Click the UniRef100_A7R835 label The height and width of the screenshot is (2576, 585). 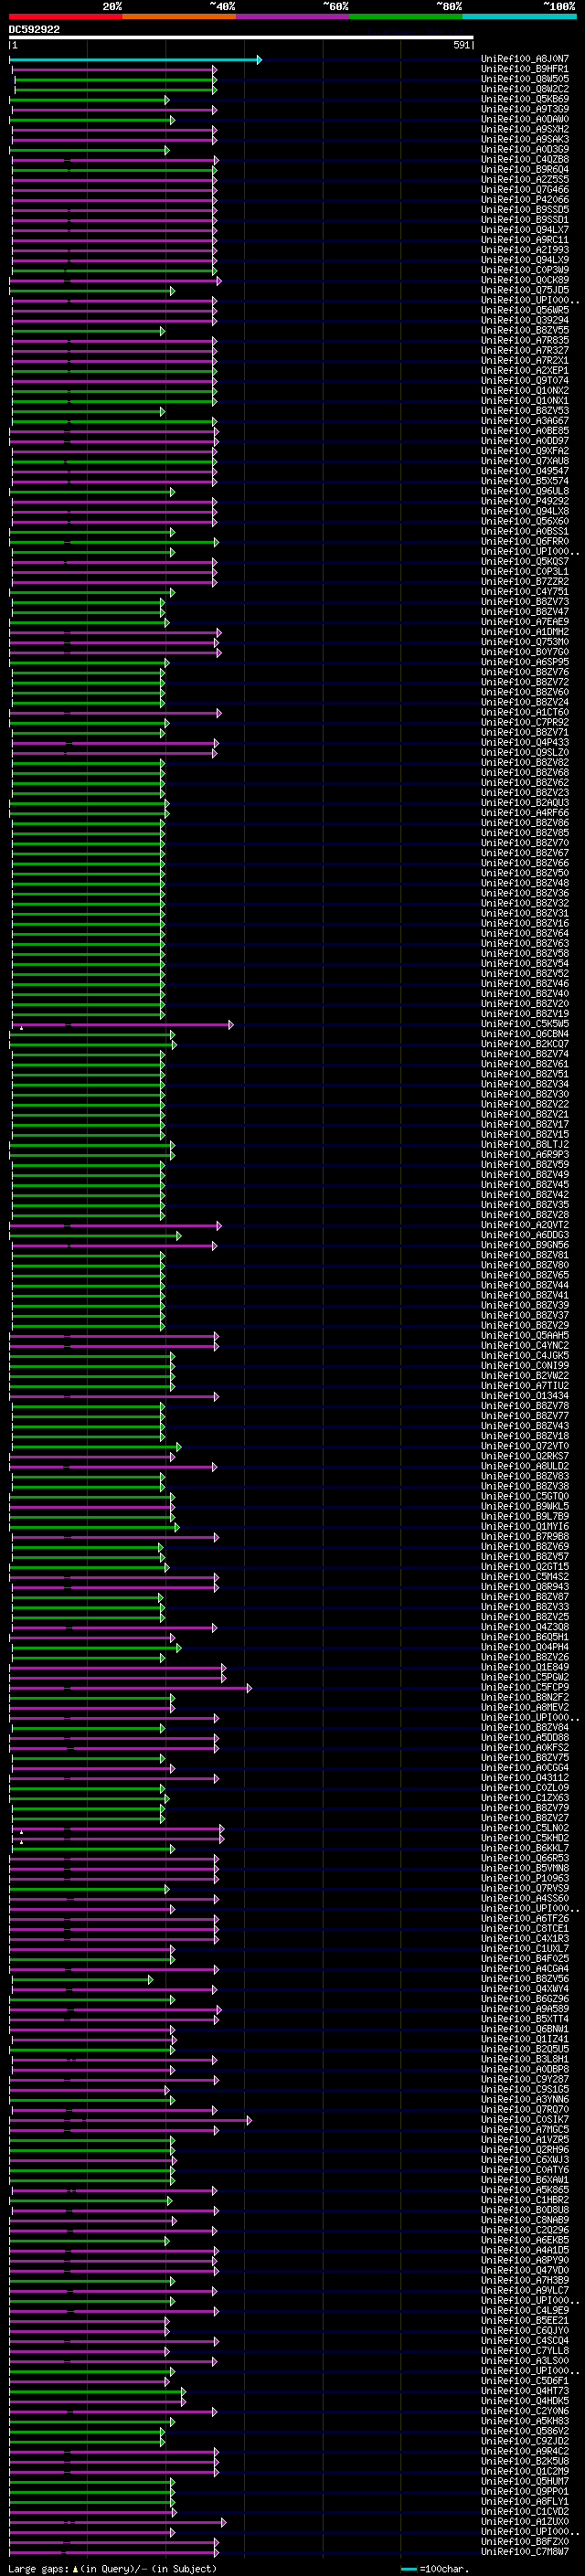525,340
